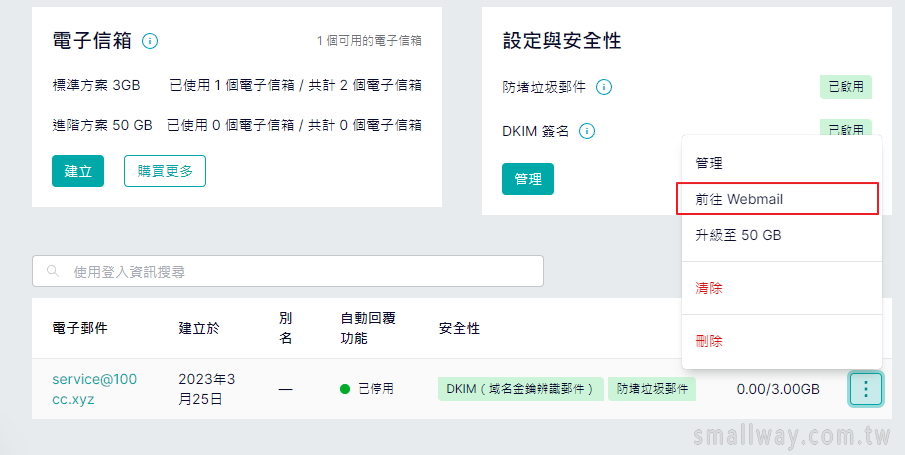The width and height of the screenshot is (905, 455).
Task: Click the 自動回覆功能 column header
Action: click(x=368, y=328)
